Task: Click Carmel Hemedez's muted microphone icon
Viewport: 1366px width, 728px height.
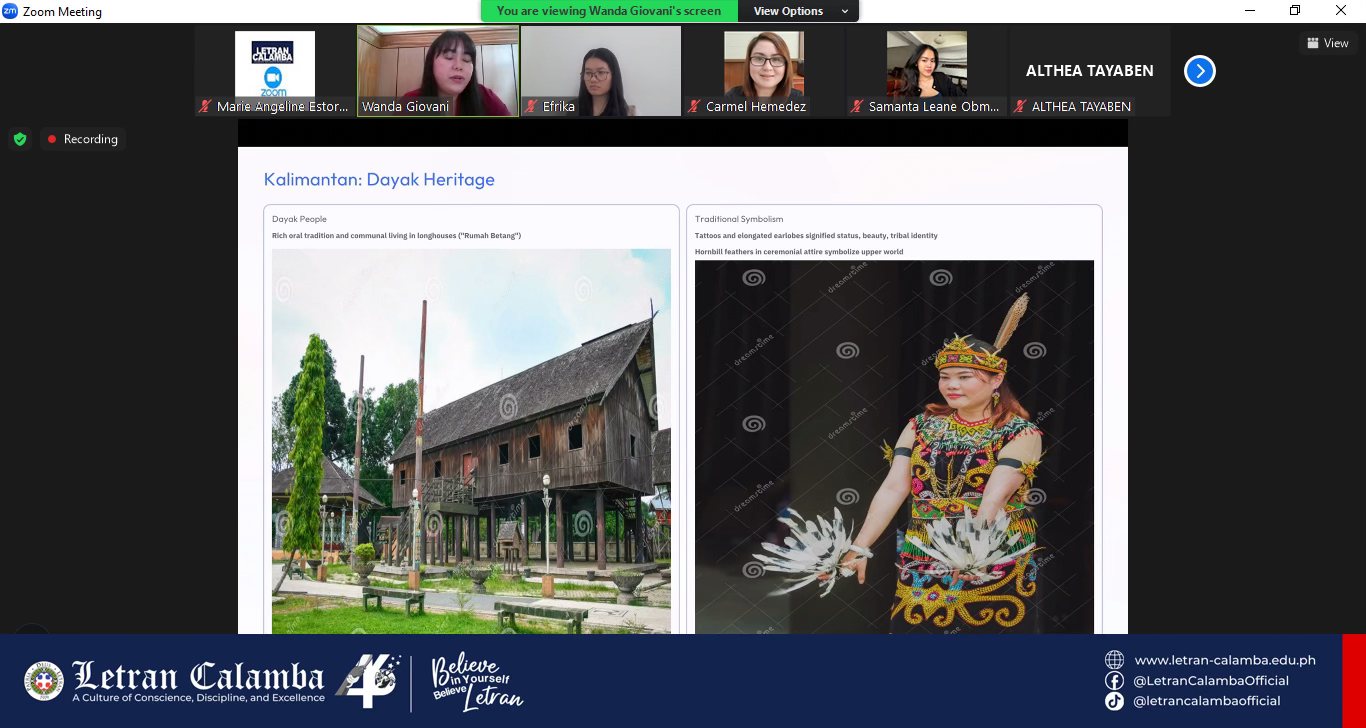Action: (694, 106)
